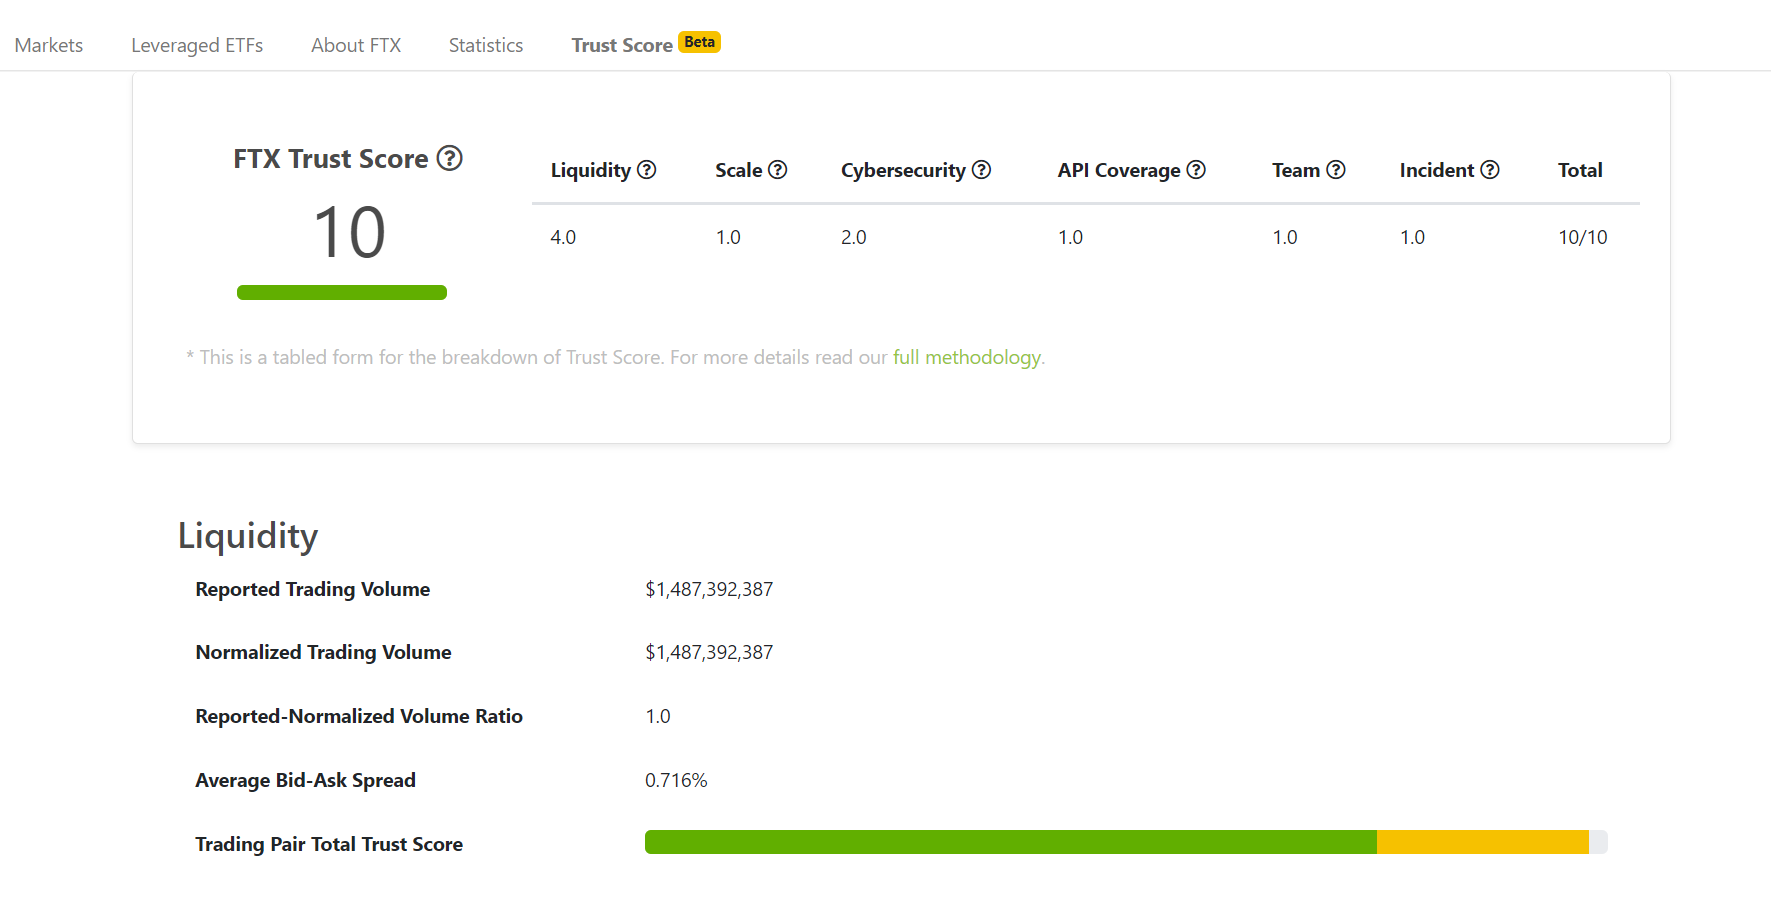
Task: Click the Incident column help icon
Action: tap(1490, 170)
